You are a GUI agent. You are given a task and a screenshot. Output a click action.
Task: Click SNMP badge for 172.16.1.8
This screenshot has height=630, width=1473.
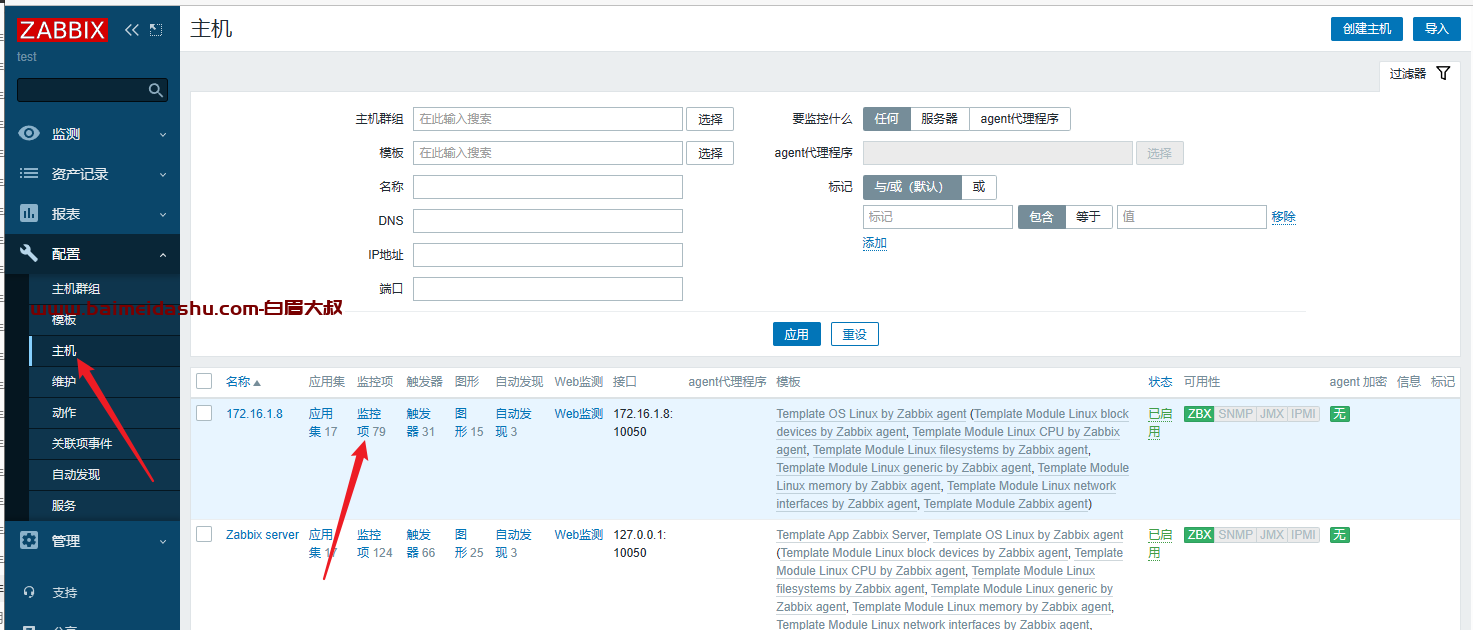(1235, 414)
